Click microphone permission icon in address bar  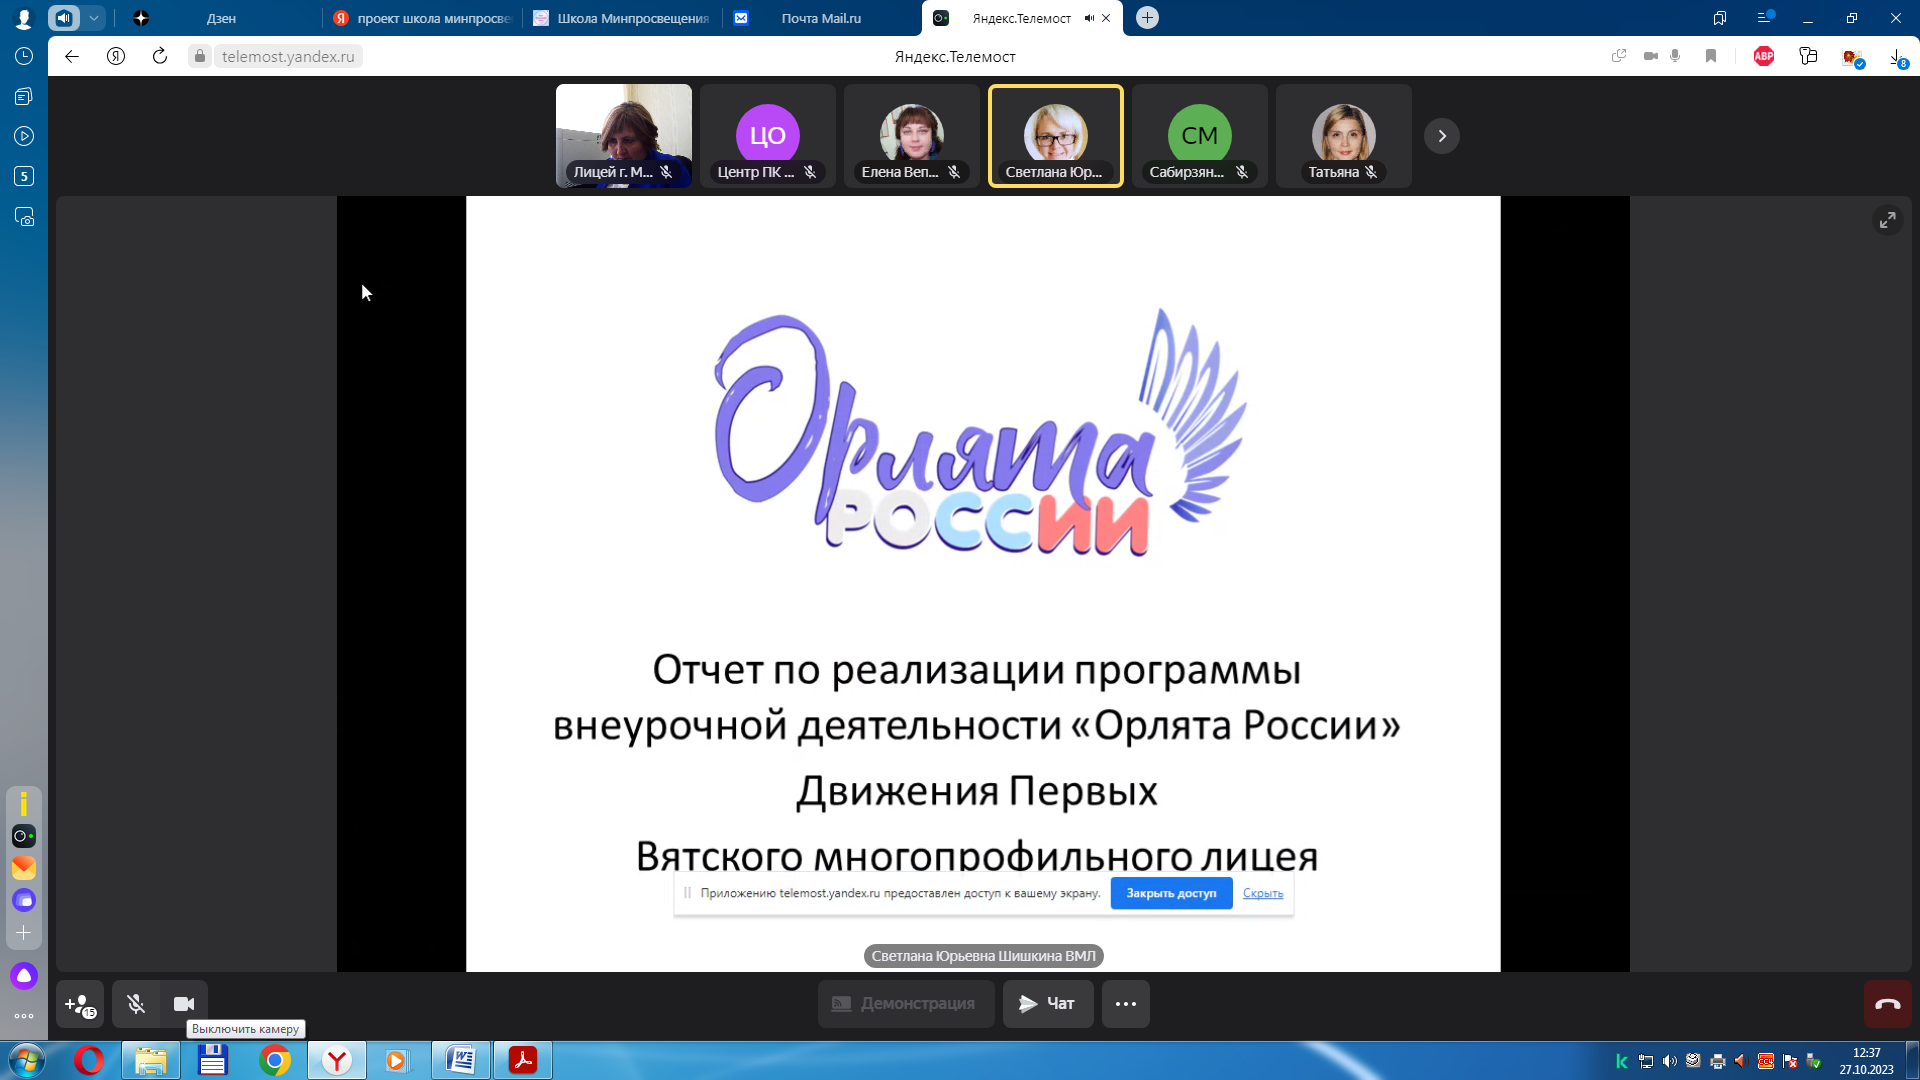(x=1675, y=56)
